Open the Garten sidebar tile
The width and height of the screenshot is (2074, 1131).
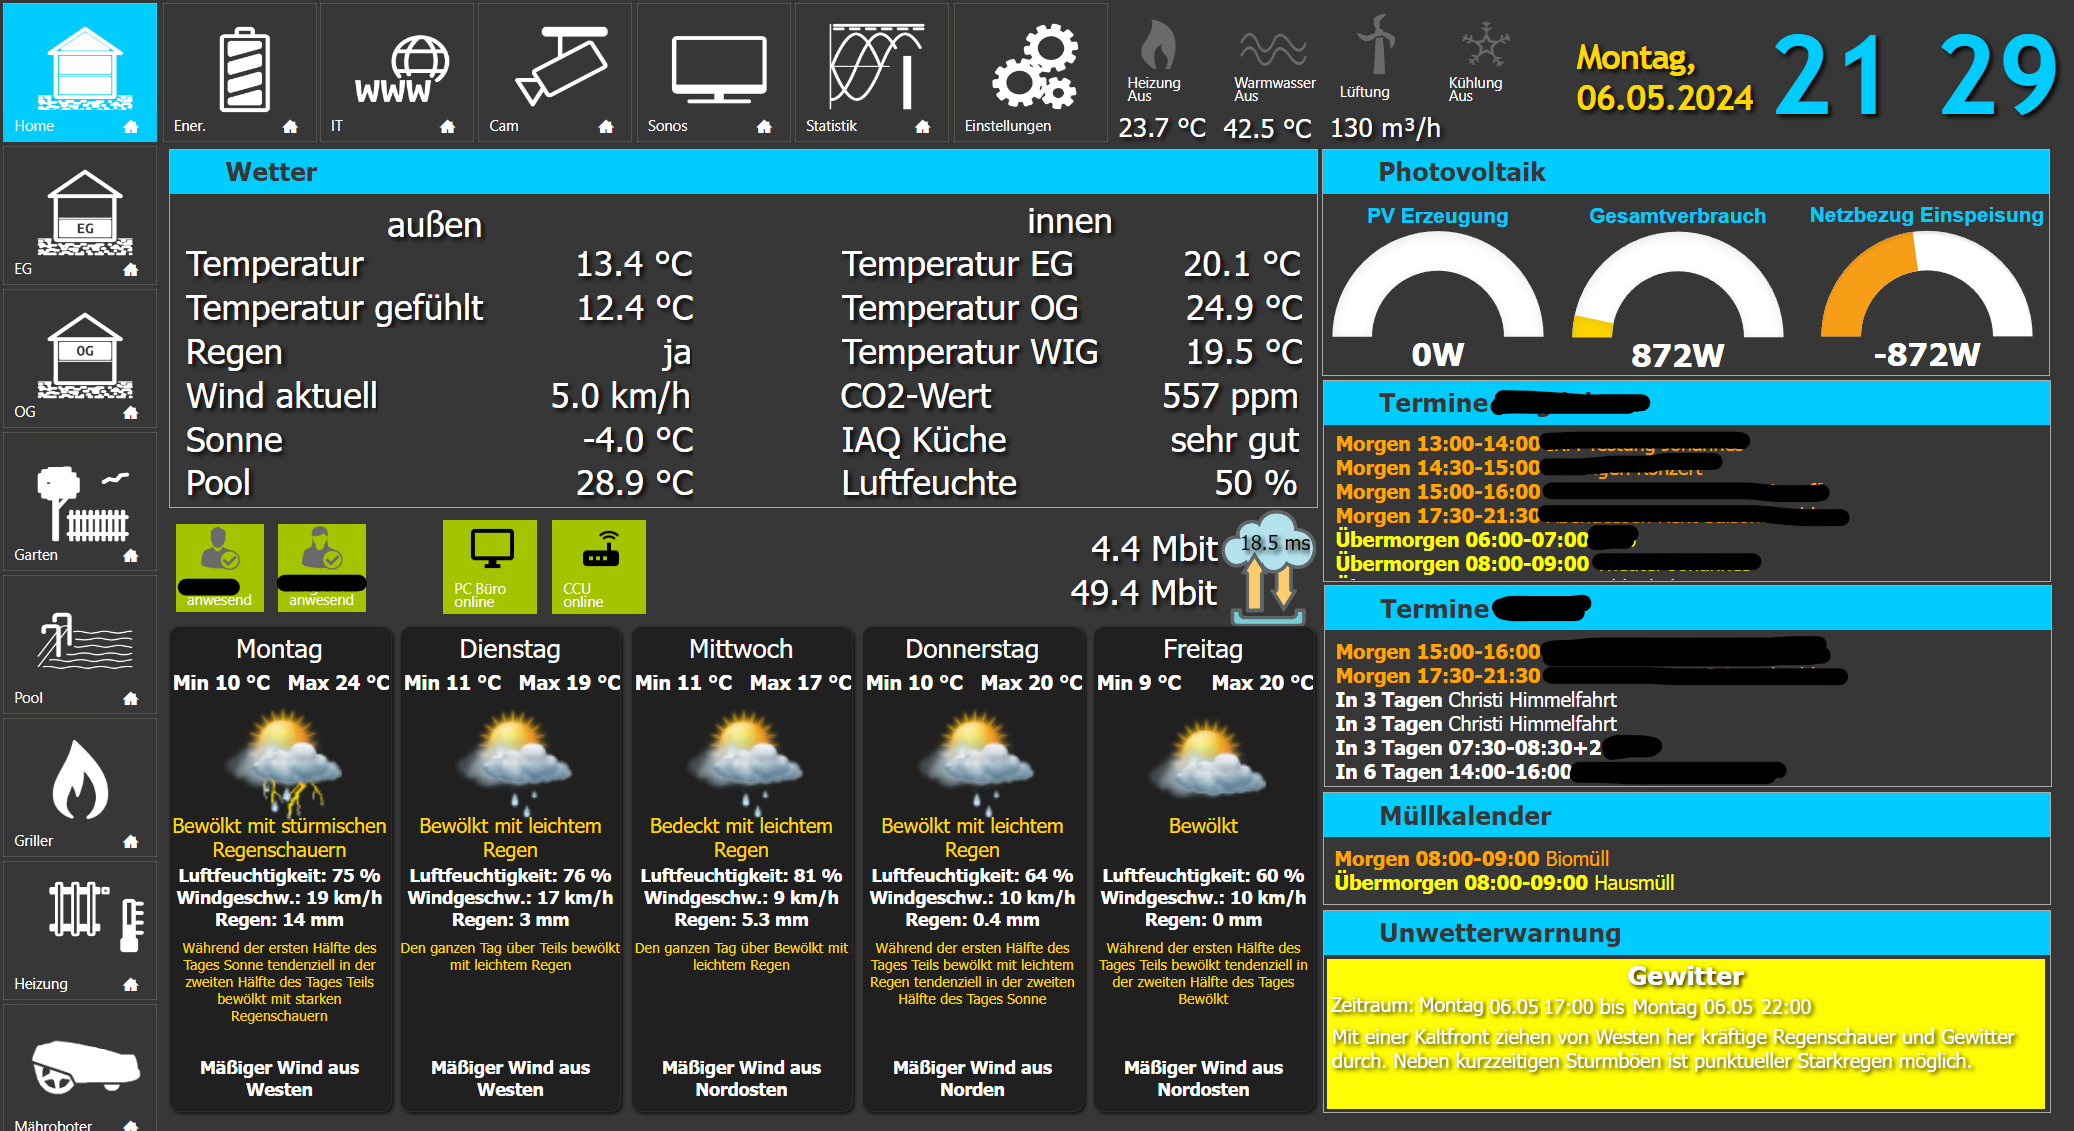[80, 501]
